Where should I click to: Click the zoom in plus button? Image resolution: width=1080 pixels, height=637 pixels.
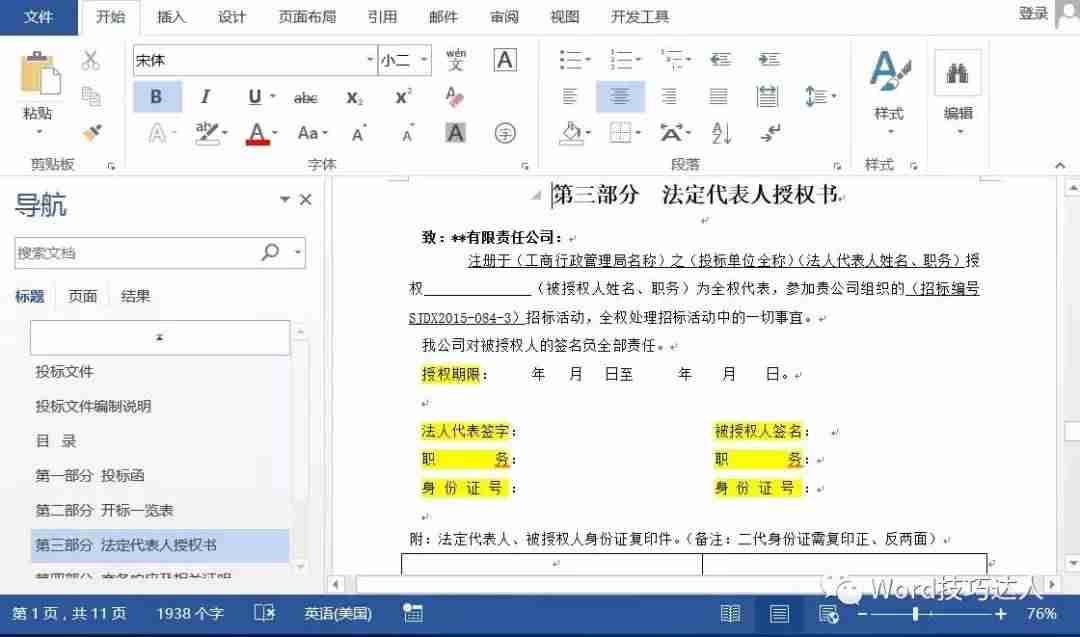(x=1001, y=614)
